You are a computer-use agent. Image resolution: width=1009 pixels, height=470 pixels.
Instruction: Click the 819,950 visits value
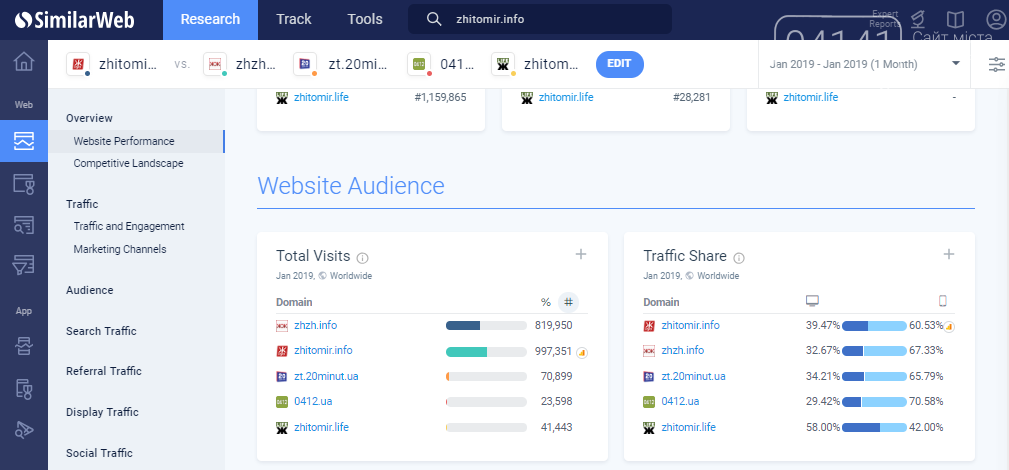click(x=553, y=325)
